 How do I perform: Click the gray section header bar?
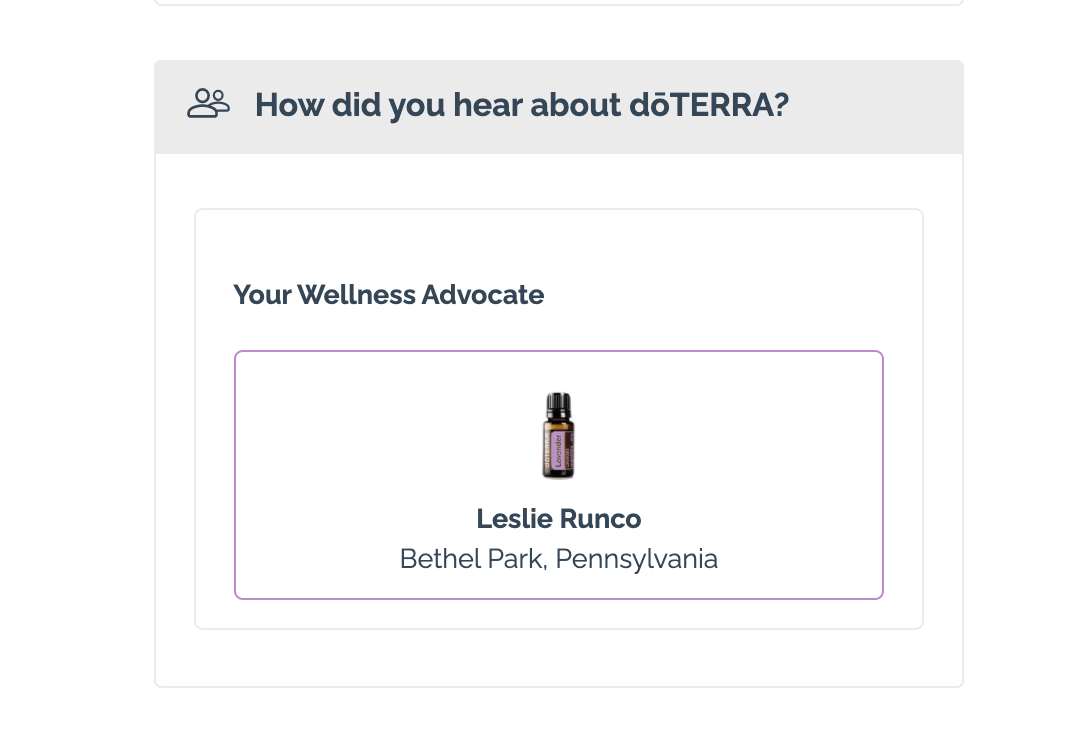pyautogui.click(x=559, y=107)
